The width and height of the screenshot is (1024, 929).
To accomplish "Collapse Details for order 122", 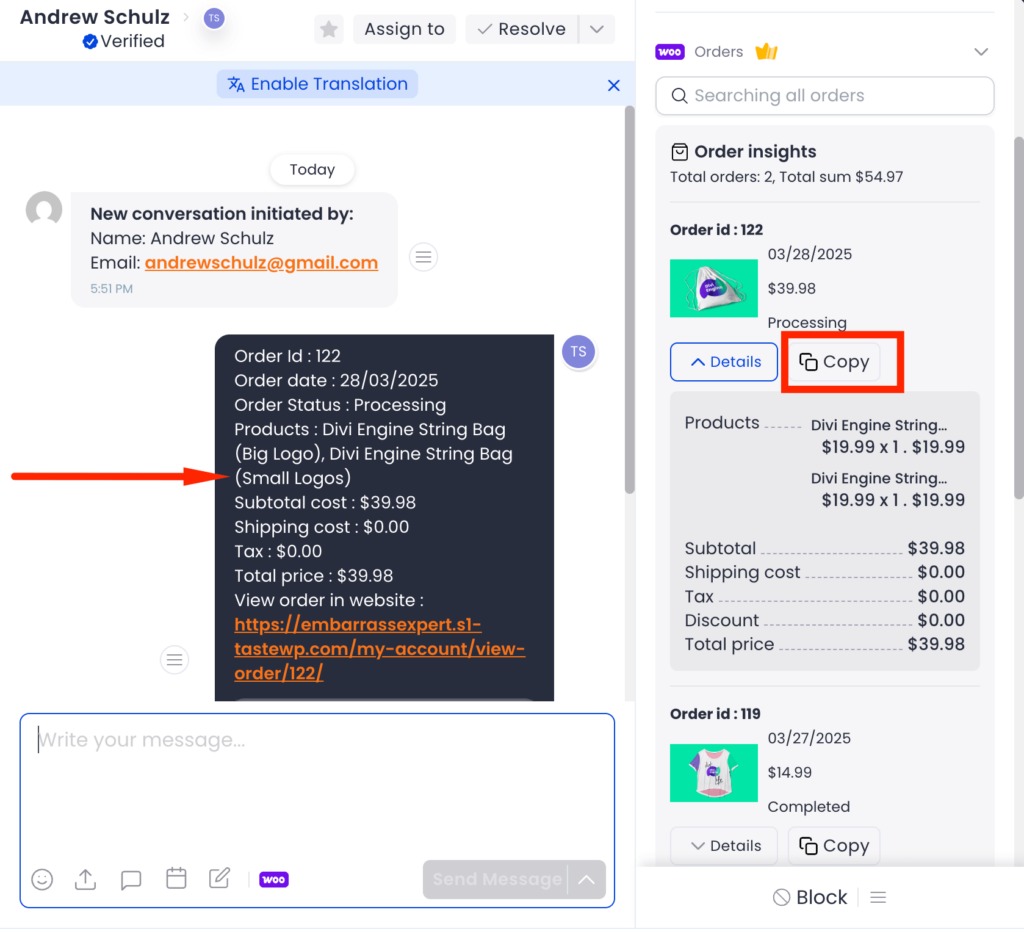I will 723,362.
